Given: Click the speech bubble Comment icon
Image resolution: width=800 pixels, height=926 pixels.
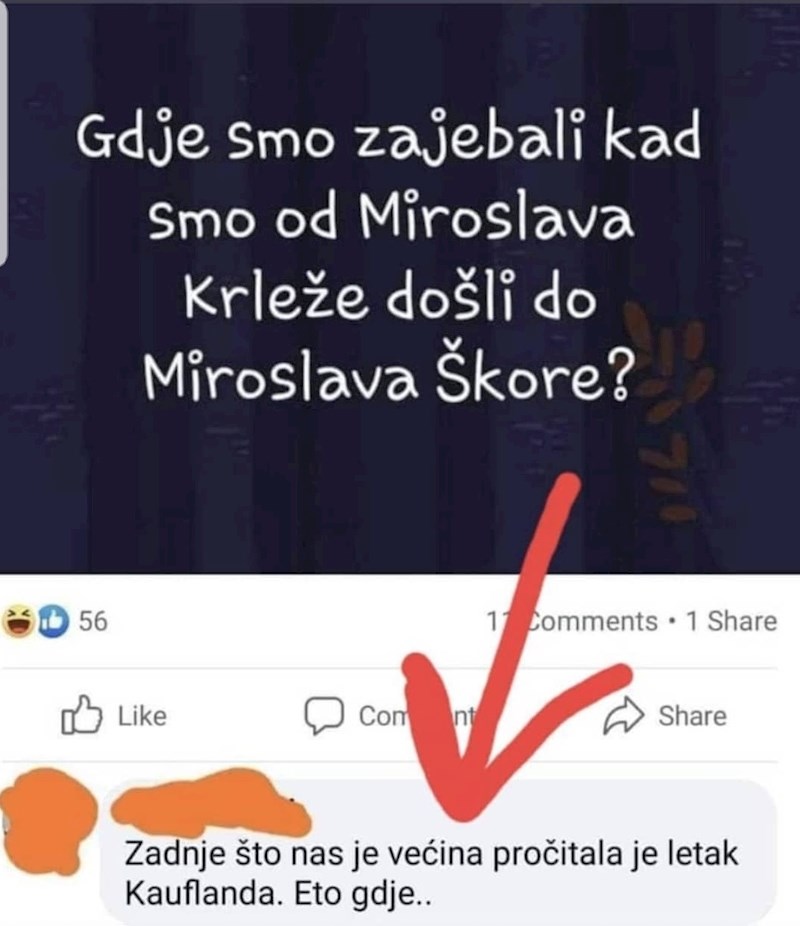Looking at the screenshot, I should pyautogui.click(x=324, y=715).
